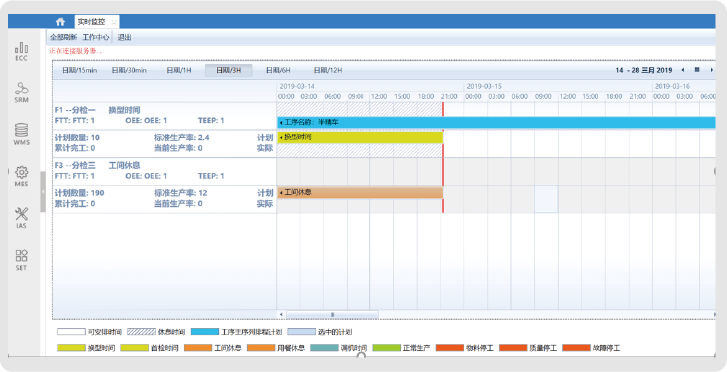The height and width of the screenshot is (372, 727).
Task: Click the horizontal scrollbar thumb
Action: point(332,314)
